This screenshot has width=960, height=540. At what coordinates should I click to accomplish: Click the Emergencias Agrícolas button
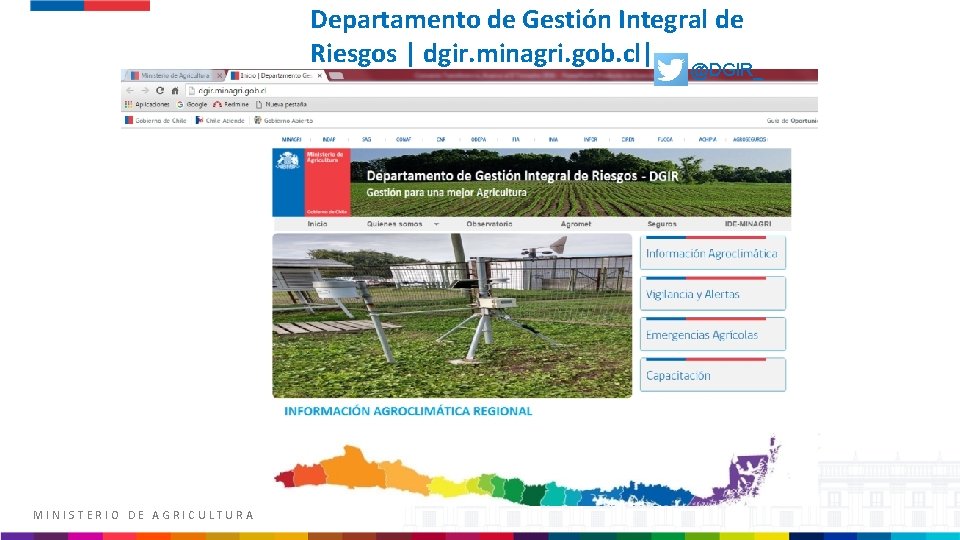pyautogui.click(x=713, y=334)
